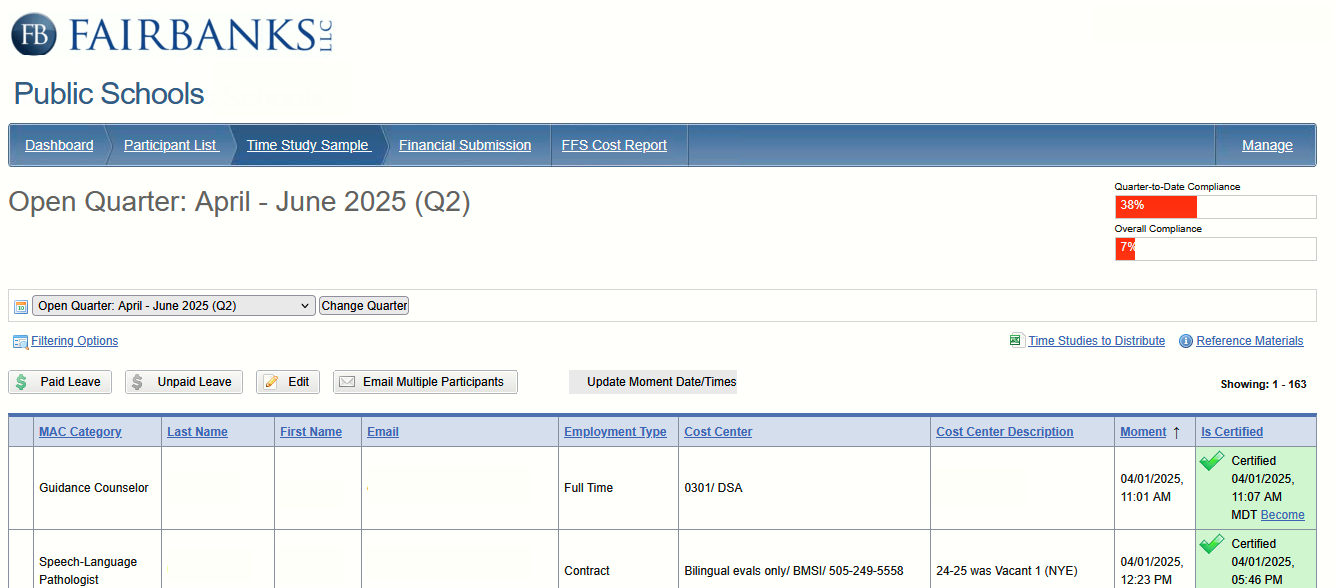Click the Filtering Options icon
The image size is (1336, 588).
tap(20, 341)
